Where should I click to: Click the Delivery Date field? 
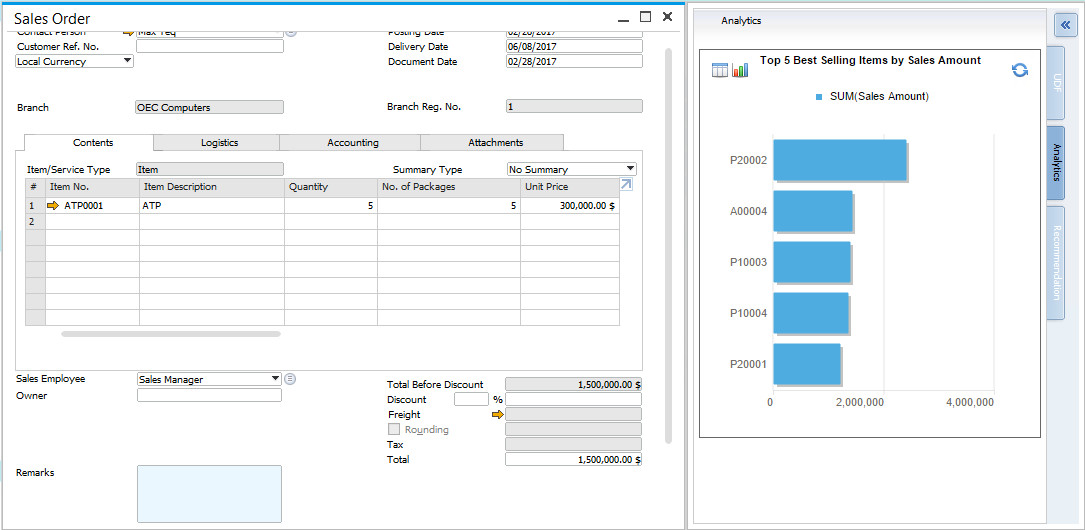574,46
